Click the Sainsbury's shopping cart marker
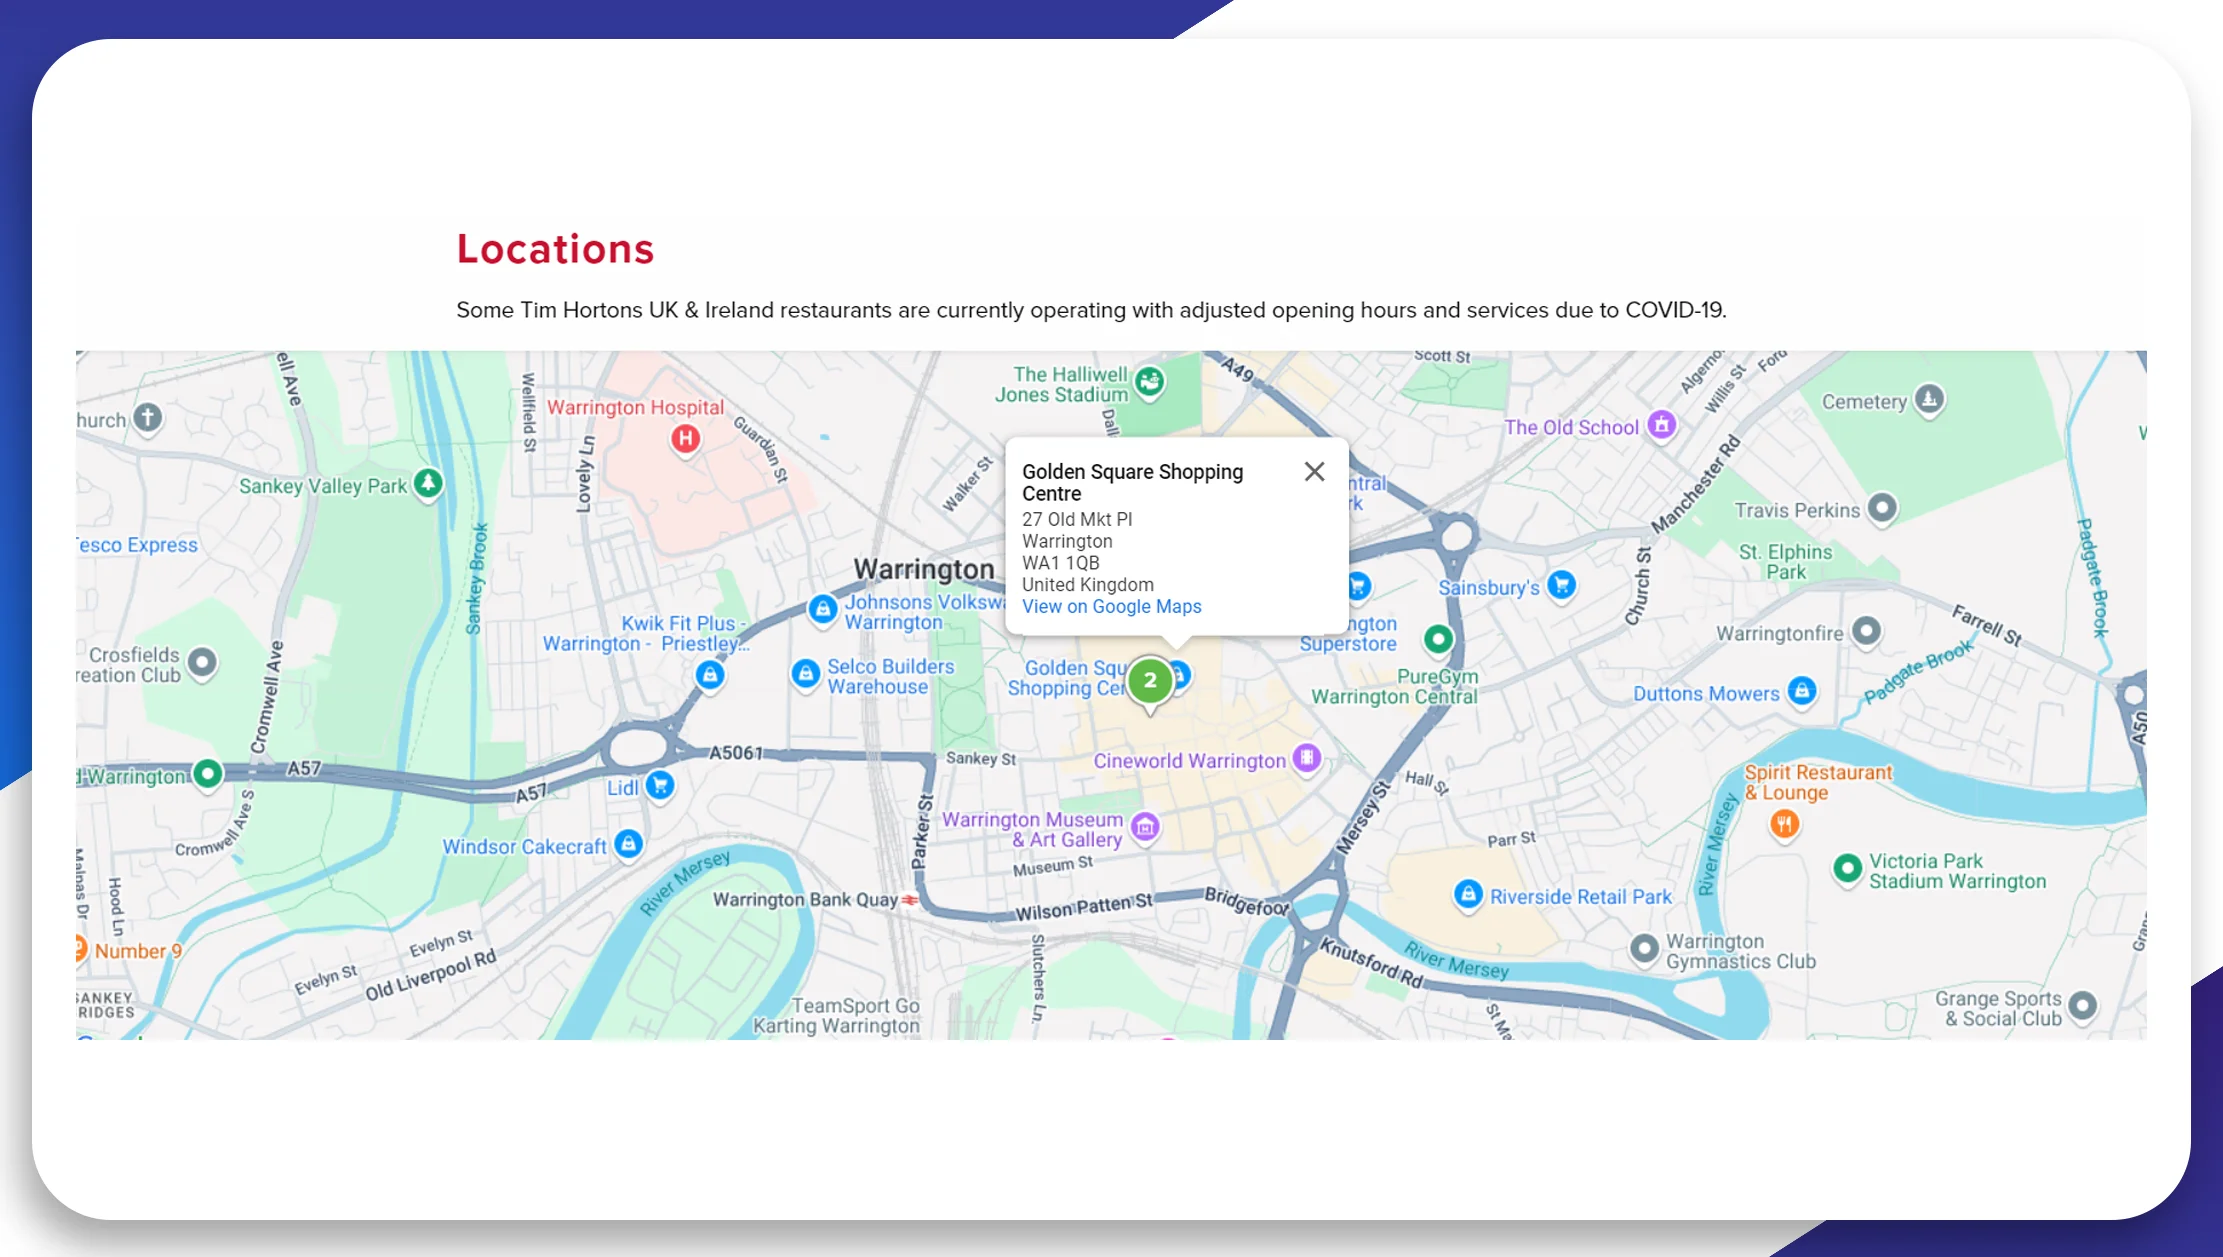 point(1561,585)
